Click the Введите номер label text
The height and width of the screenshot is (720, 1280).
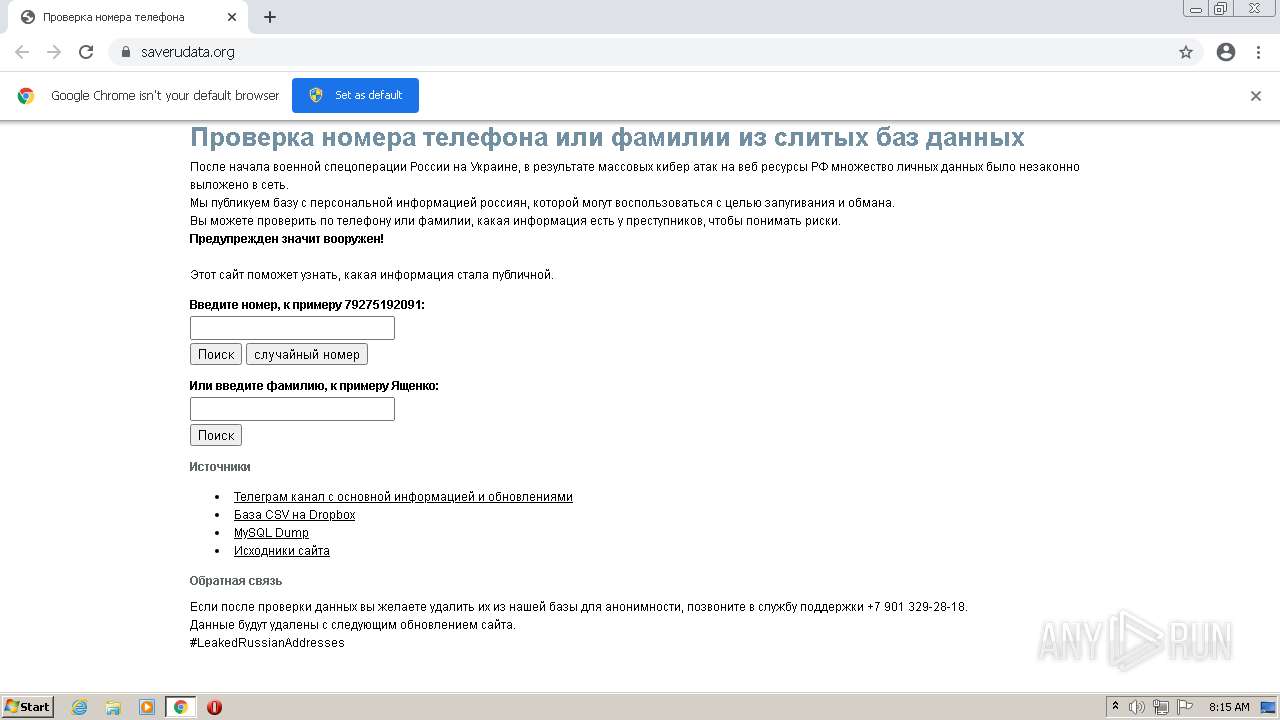click(x=307, y=305)
